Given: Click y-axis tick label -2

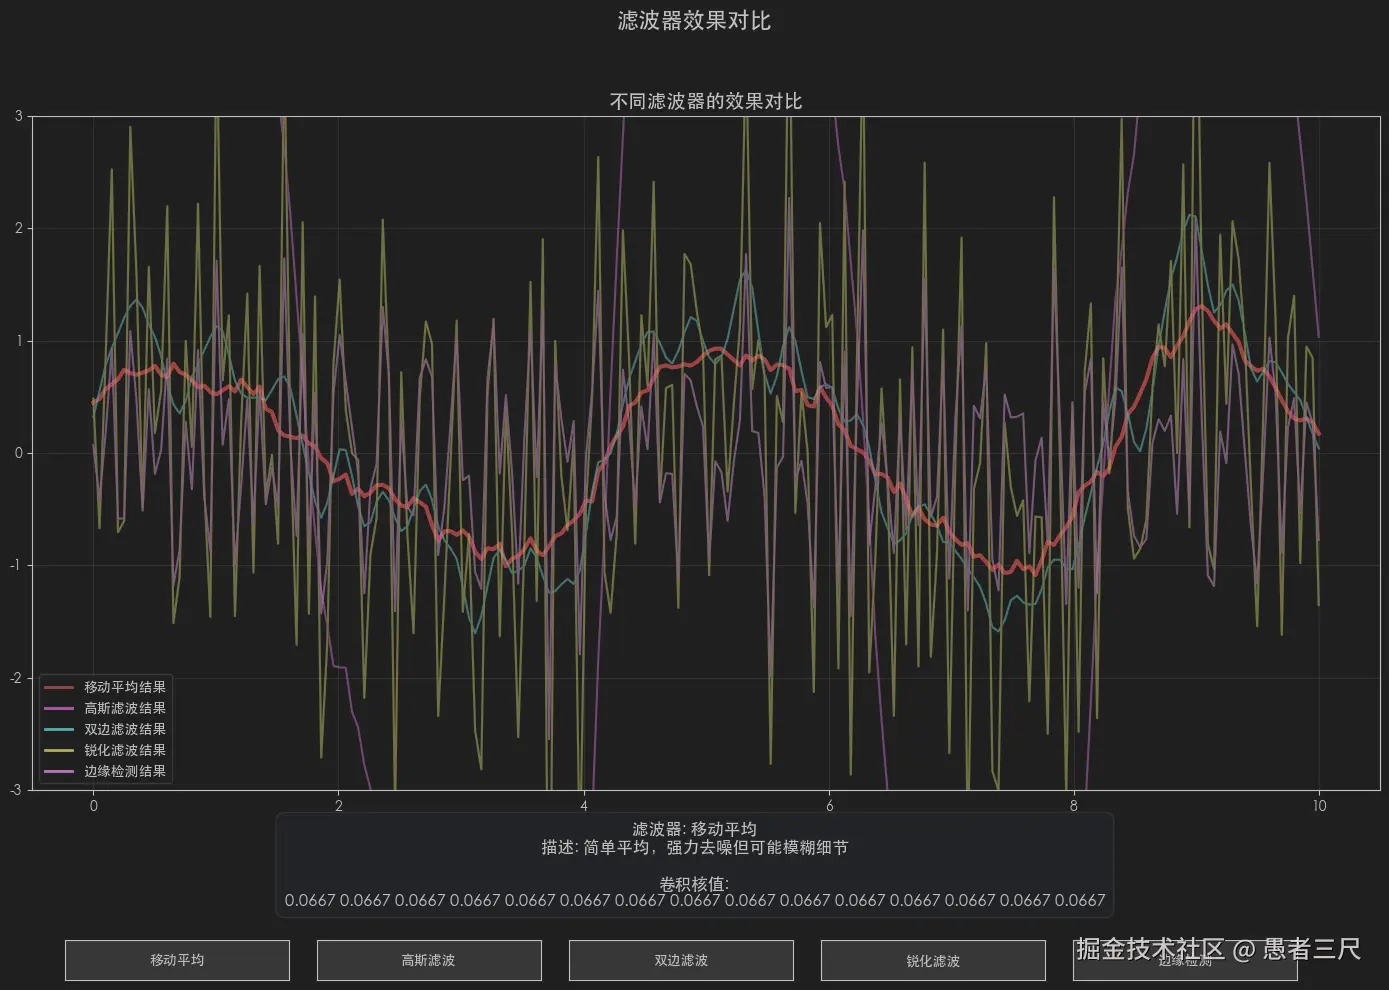Looking at the screenshot, I should (x=16, y=678).
